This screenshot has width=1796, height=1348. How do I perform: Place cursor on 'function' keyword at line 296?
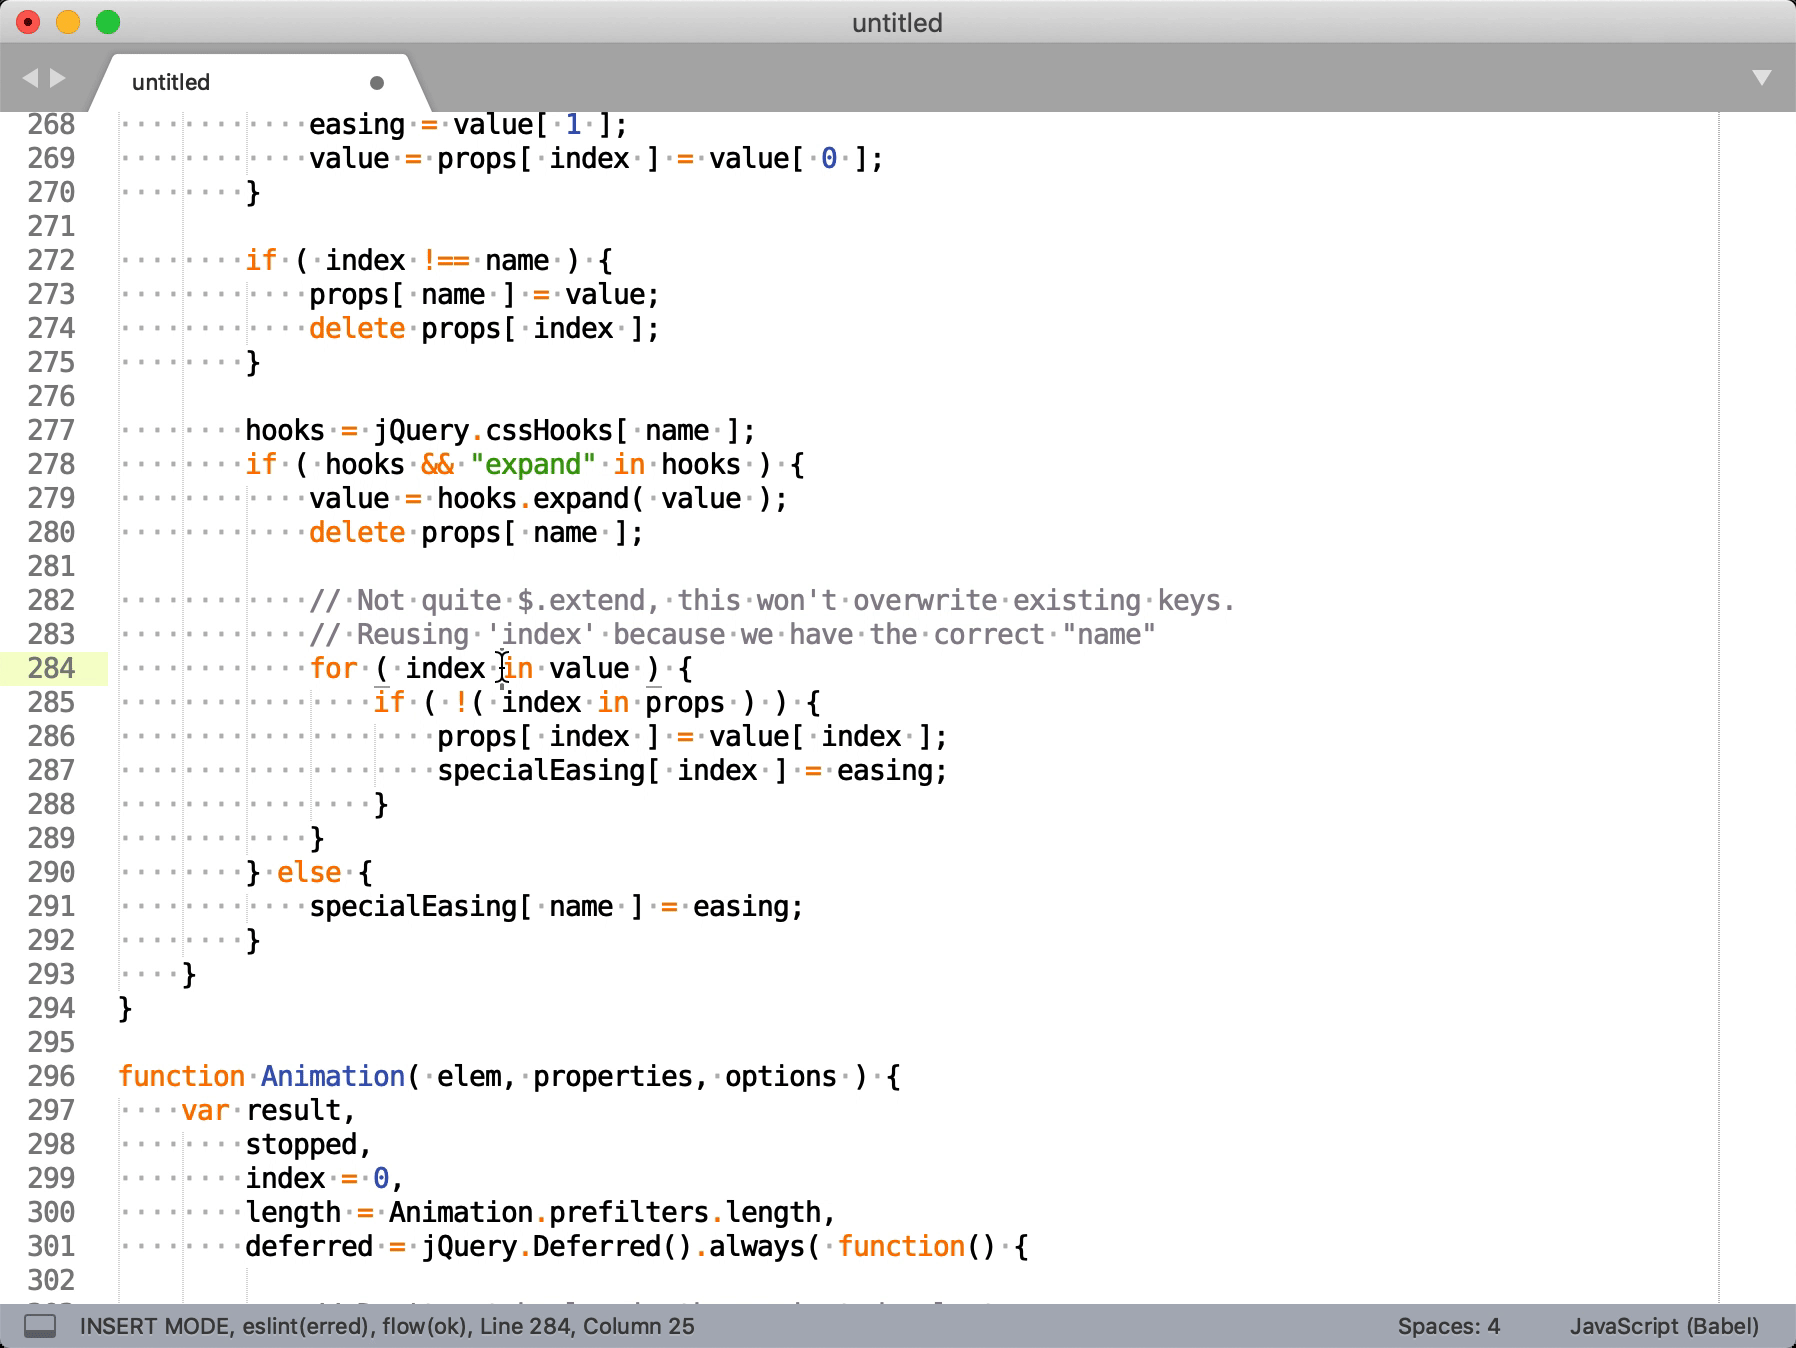[181, 1076]
